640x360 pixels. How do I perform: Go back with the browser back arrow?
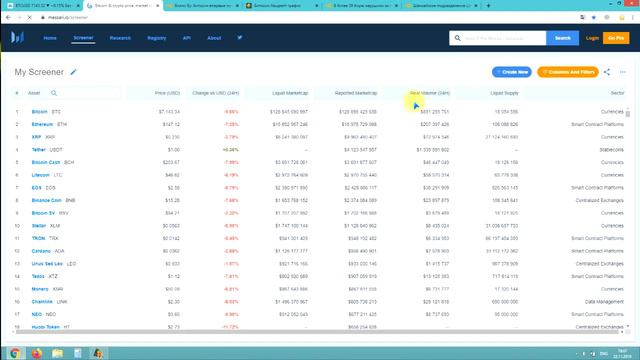click(8, 18)
